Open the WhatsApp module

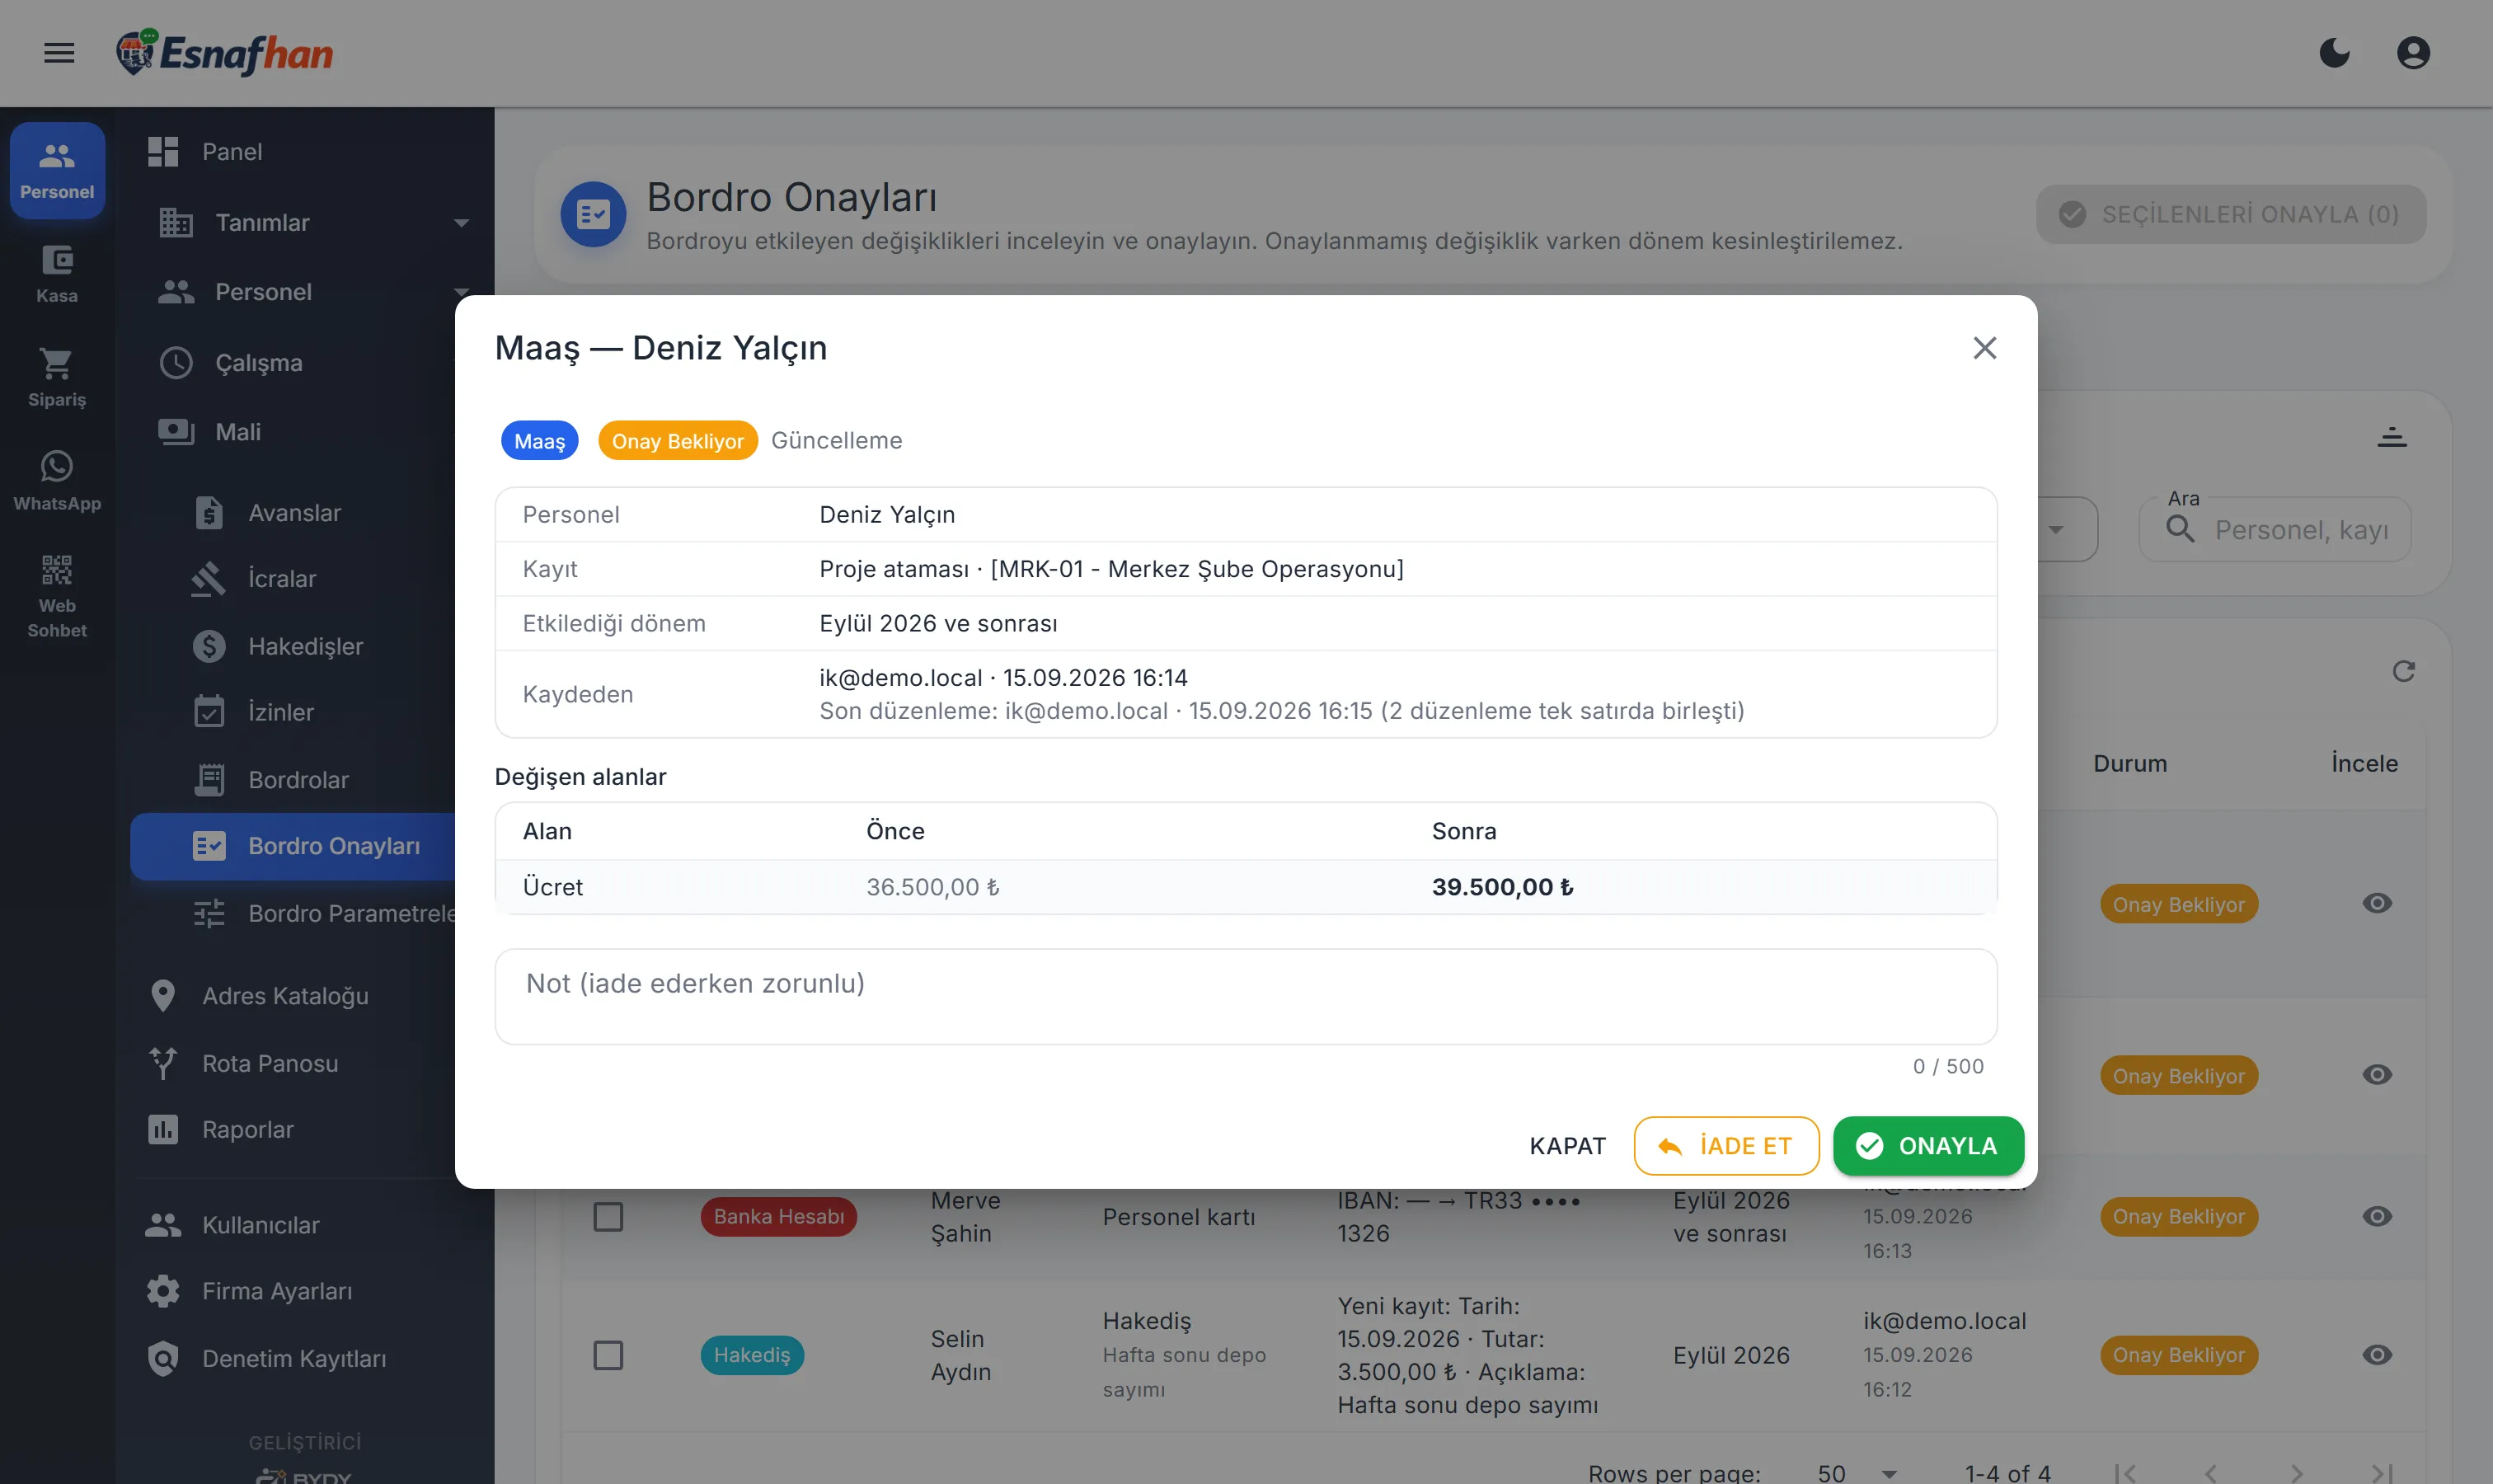click(x=57, y=482)
